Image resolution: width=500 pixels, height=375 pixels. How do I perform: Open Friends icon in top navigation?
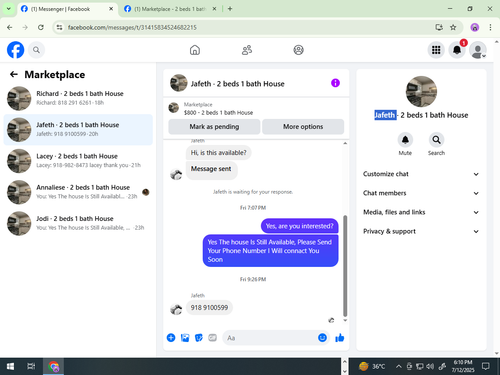[x=247, y=50]
